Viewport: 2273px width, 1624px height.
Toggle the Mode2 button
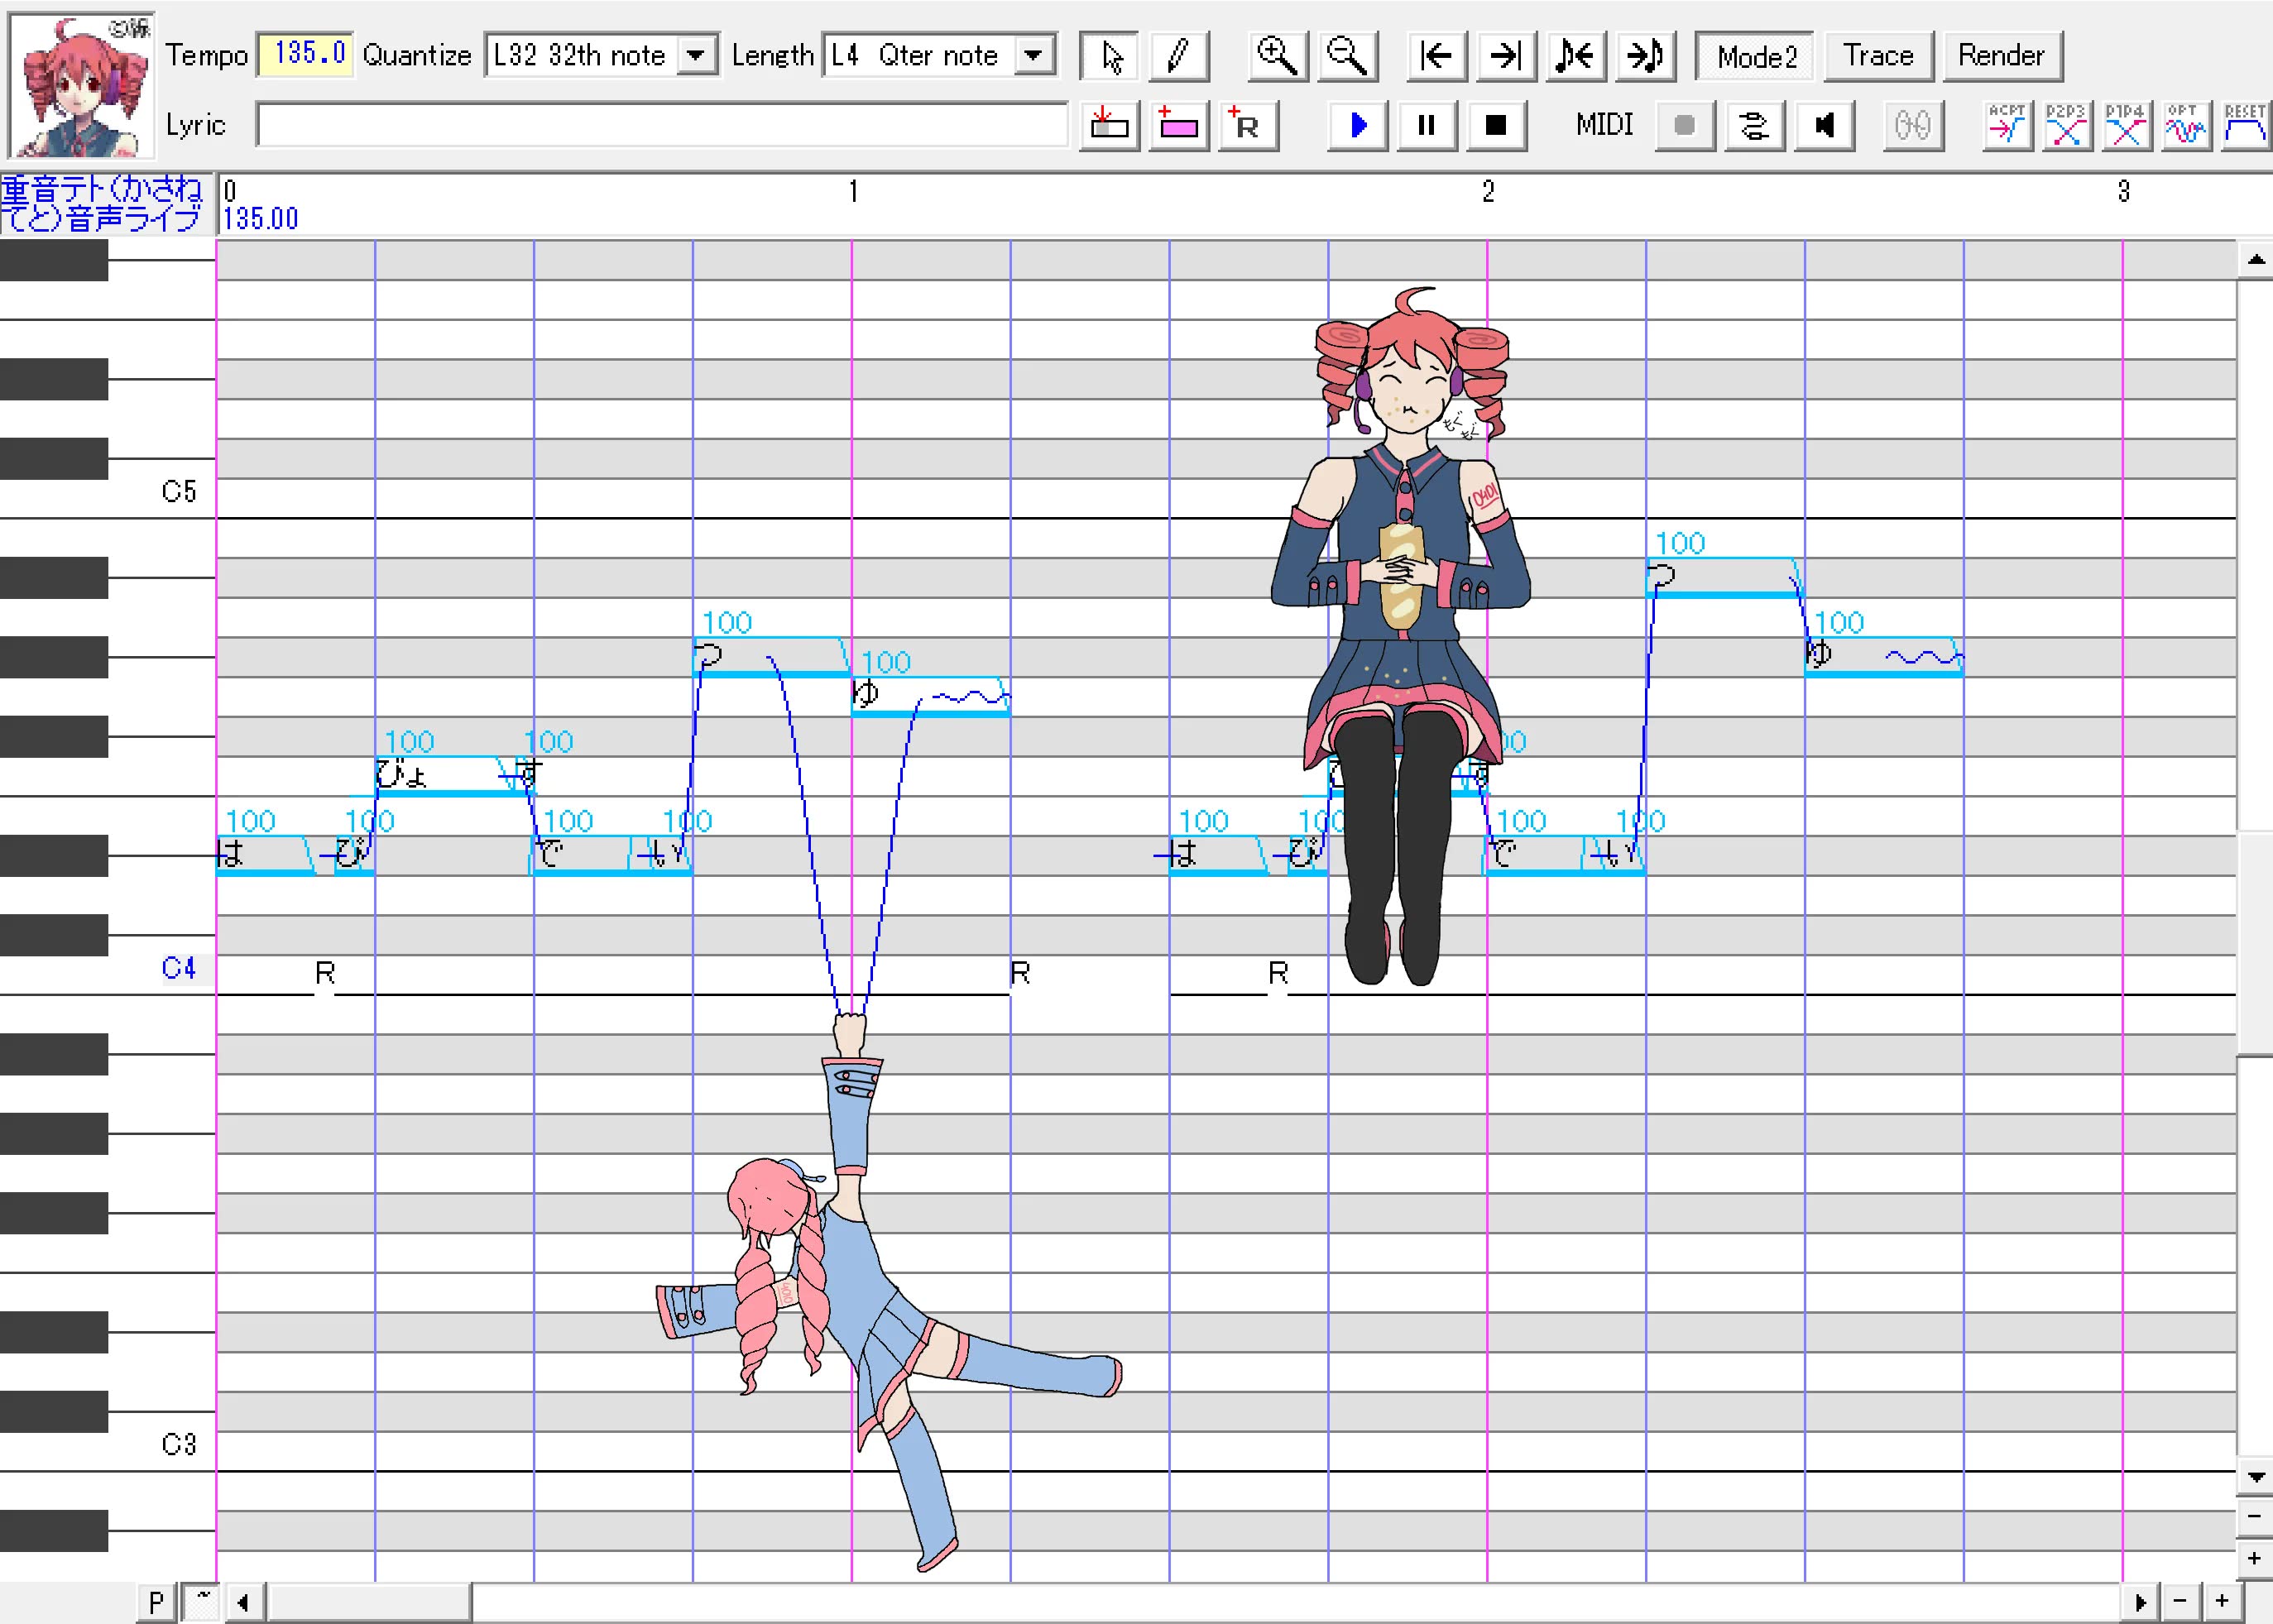[x=1756, y=56]
